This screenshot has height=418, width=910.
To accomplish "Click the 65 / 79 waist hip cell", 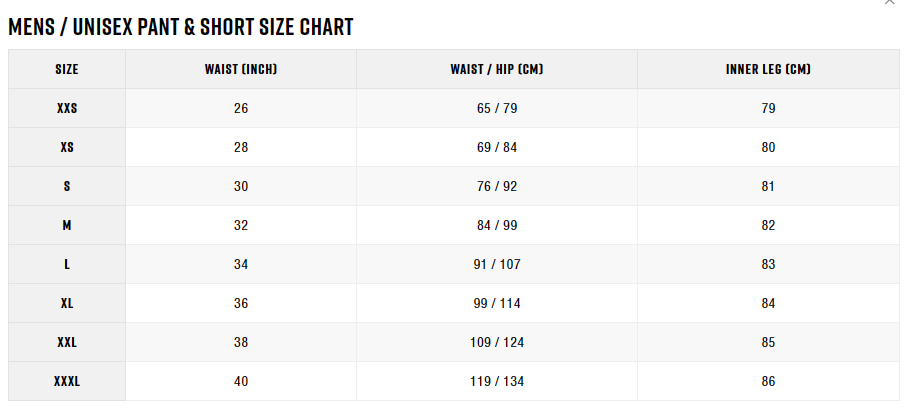I will [497, 108].
